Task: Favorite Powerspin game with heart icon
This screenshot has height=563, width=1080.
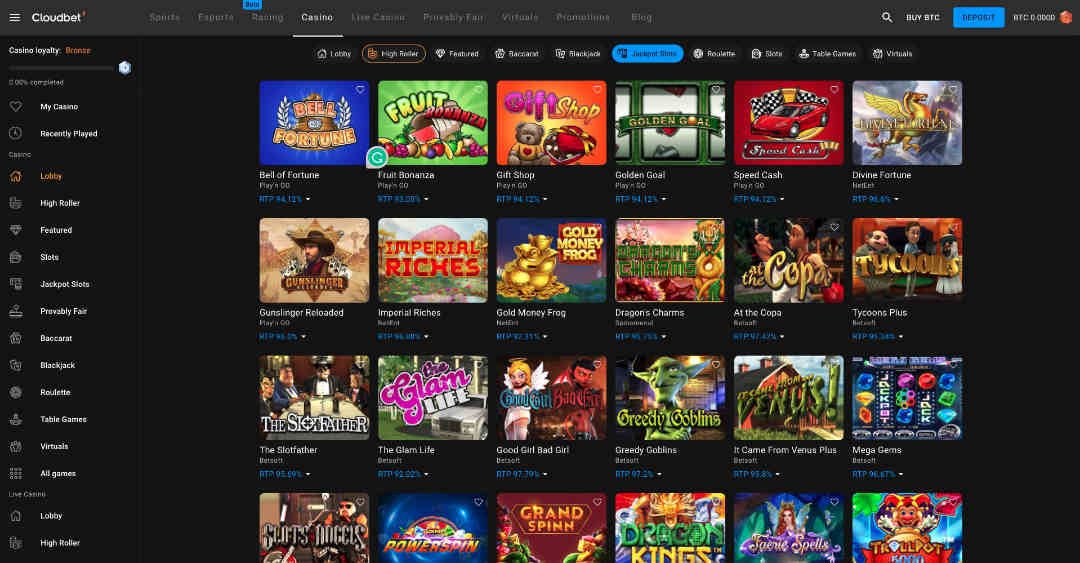Action: 478,502
